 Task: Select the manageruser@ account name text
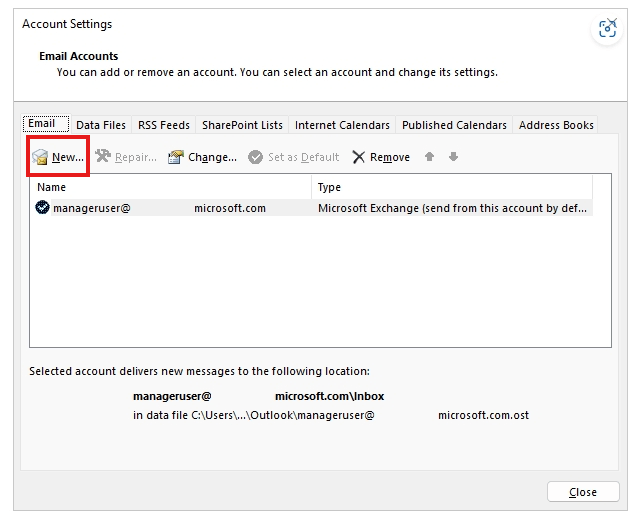92,208
